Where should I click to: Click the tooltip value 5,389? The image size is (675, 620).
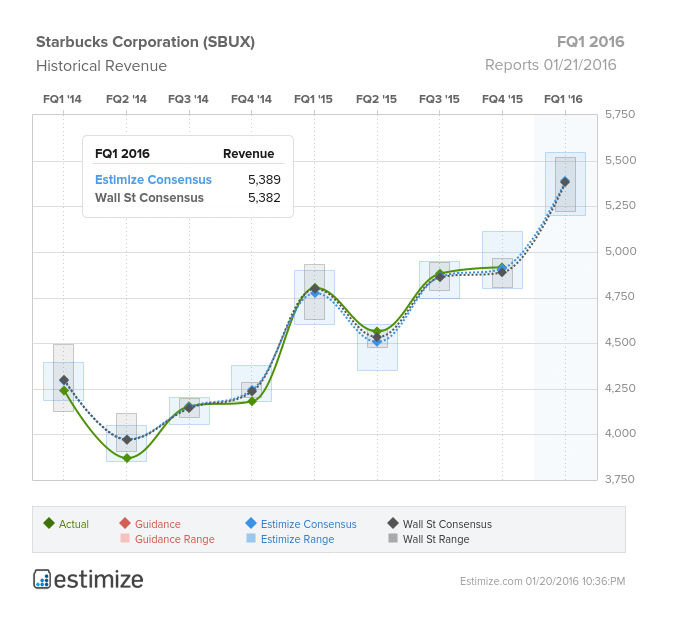tap(264, 180)
